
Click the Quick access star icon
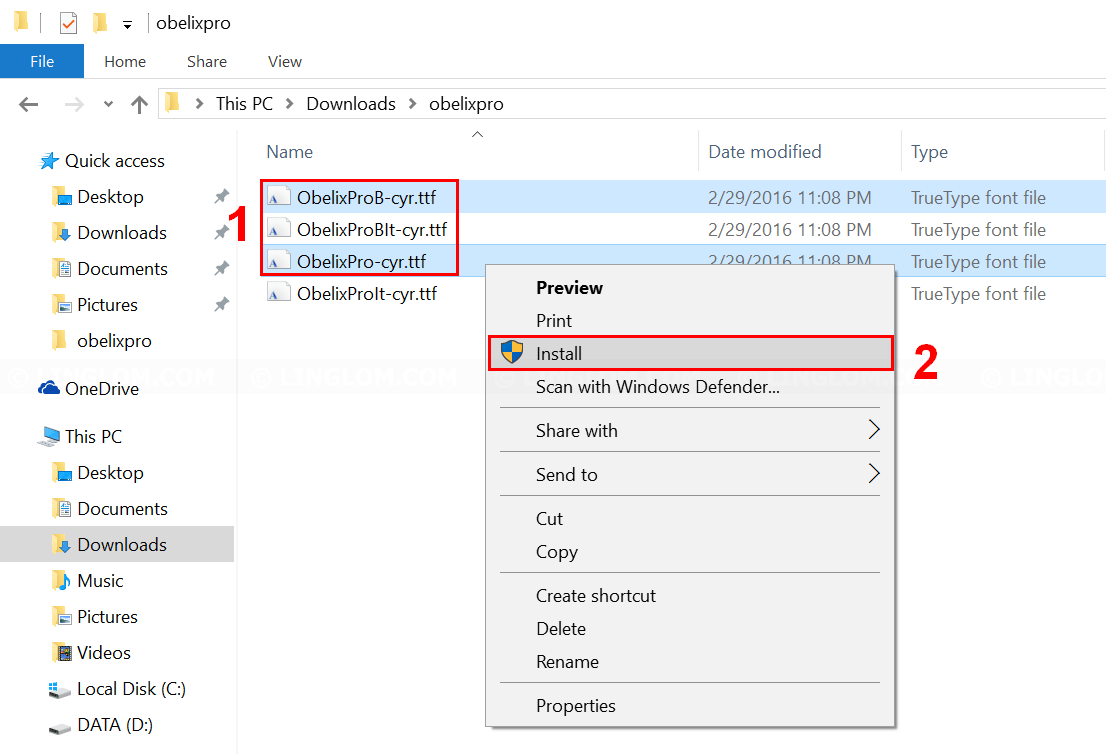(x=49, y=161)
